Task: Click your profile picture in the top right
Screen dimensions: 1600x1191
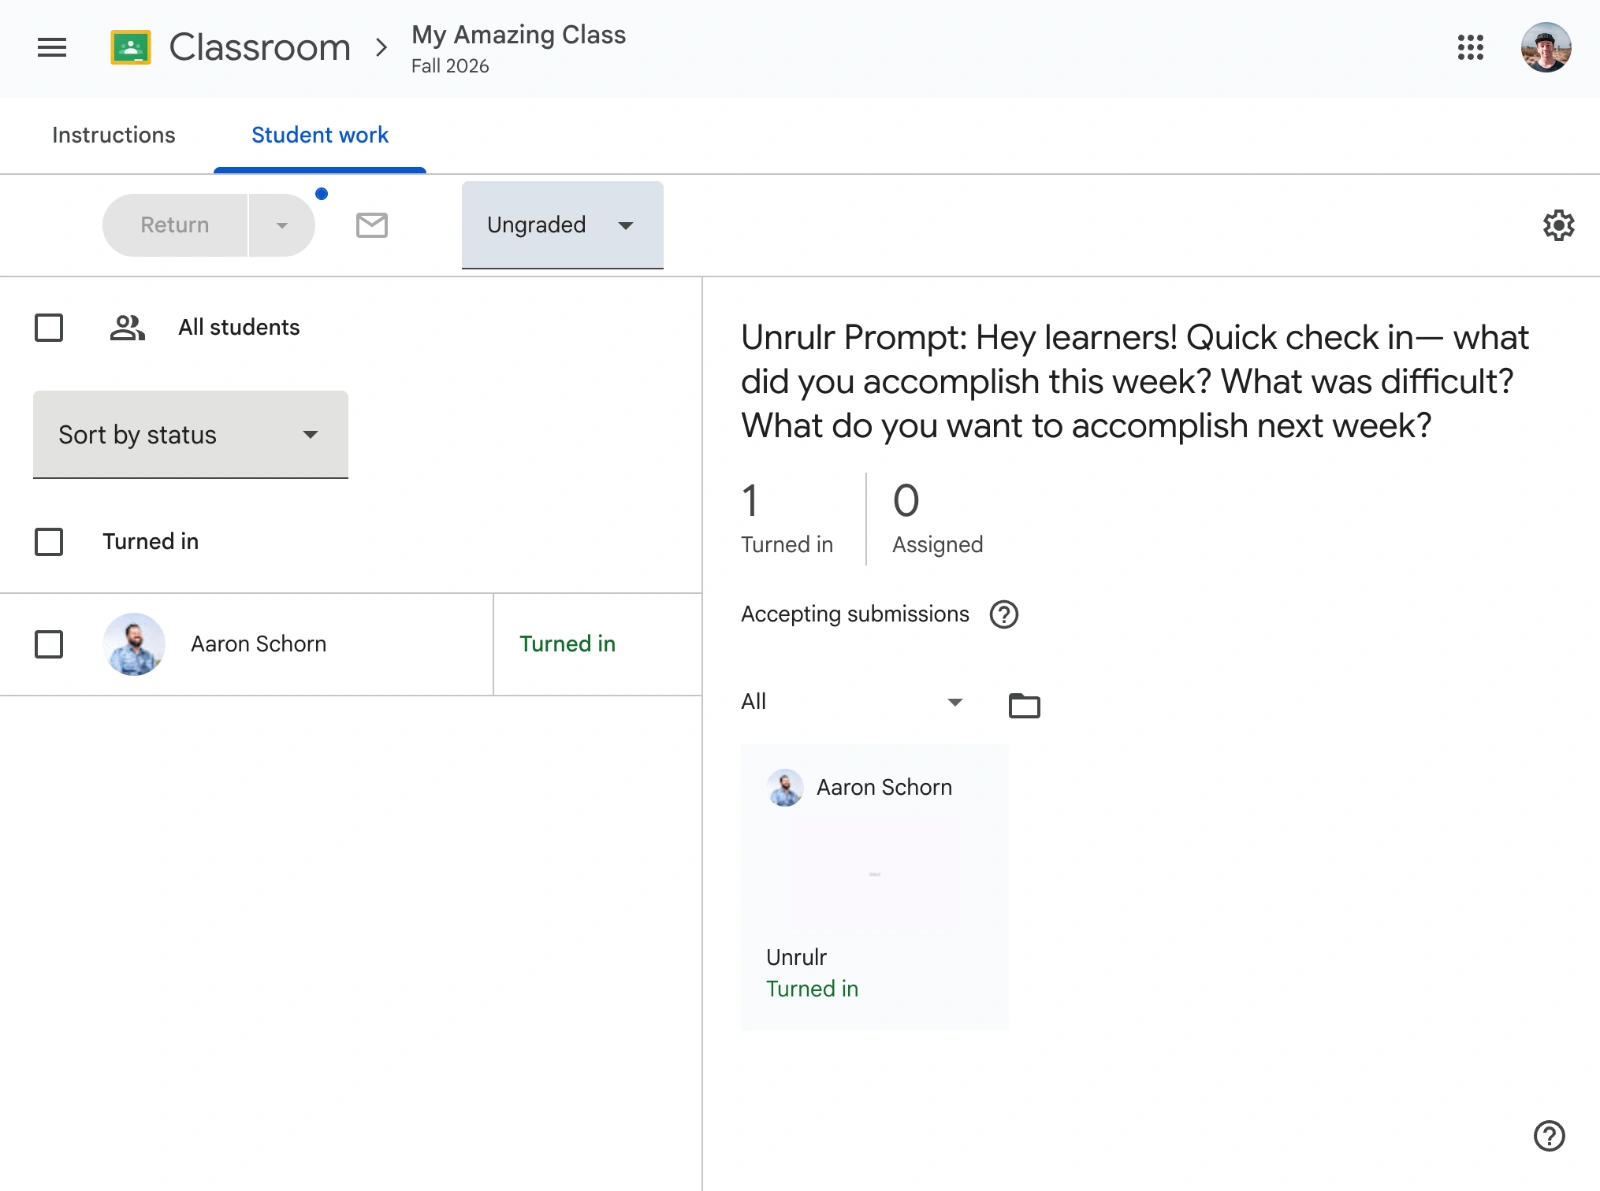Action: 1546,46
